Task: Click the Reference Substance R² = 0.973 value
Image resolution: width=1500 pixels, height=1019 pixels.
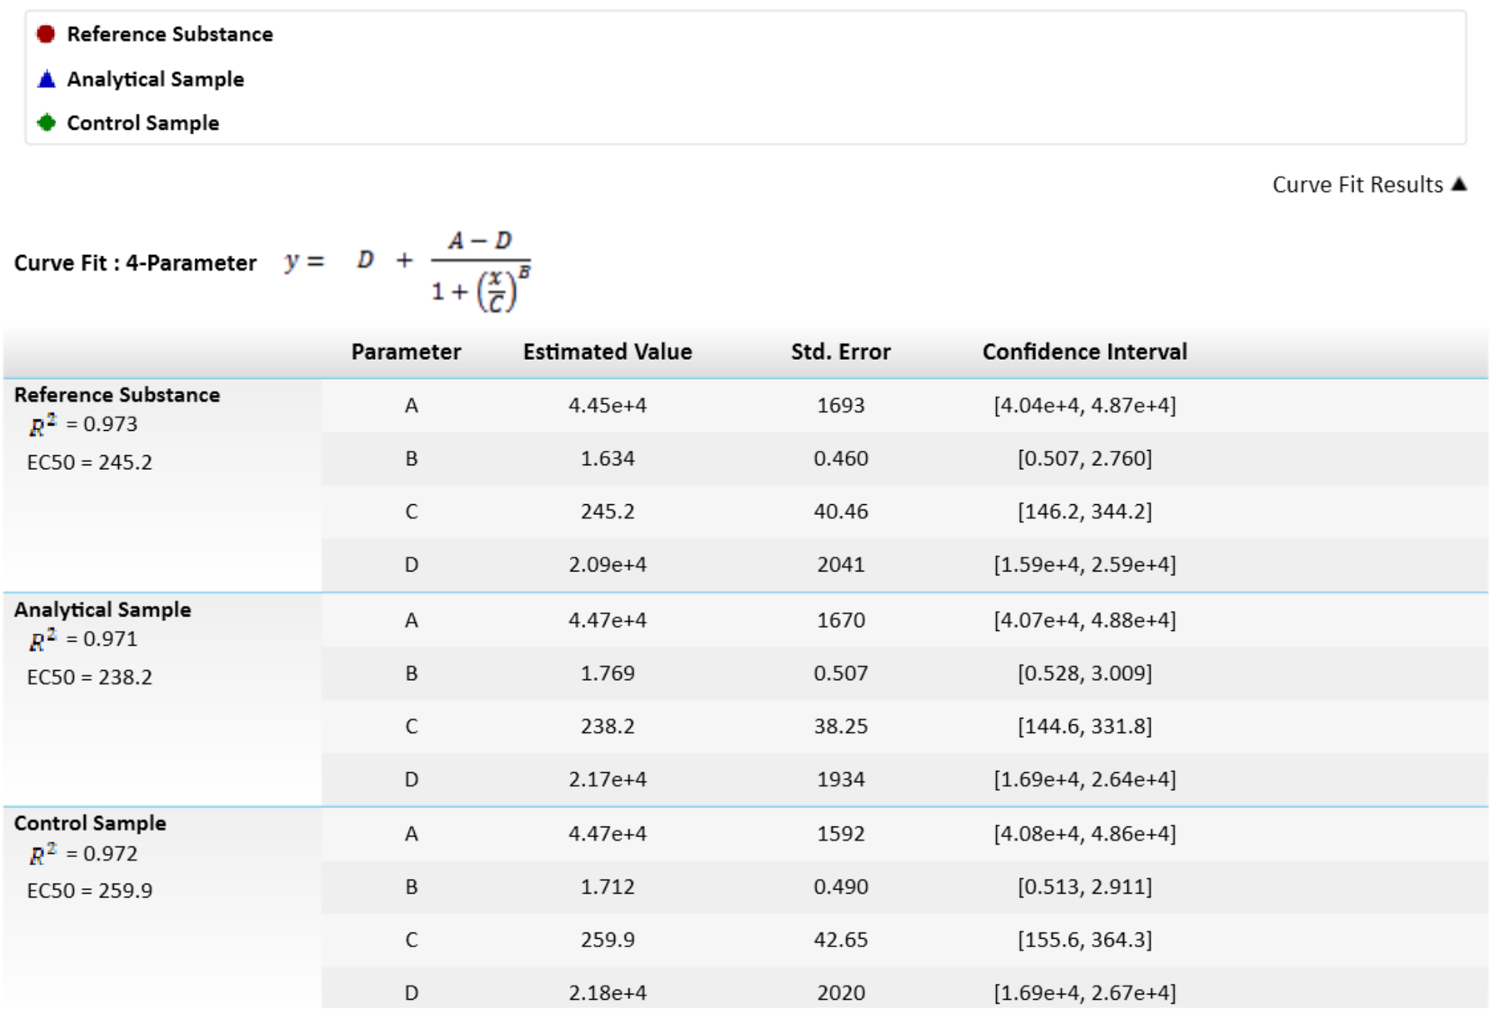Action: click(x=84, y=425)
